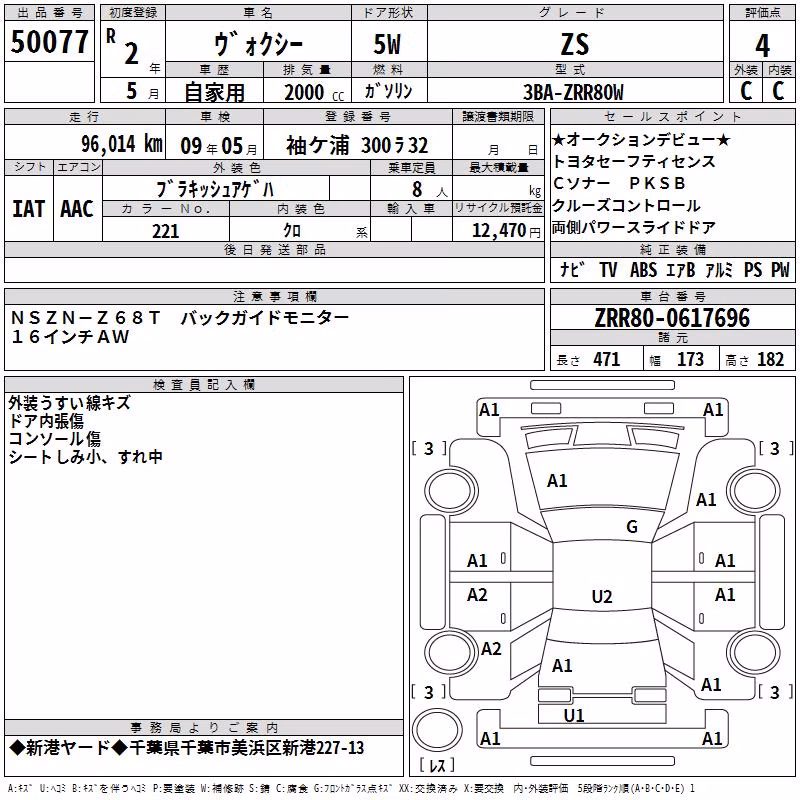Click the registration number 袖ケ浦 300ラ32
The width and height of the screenshot is (800, 800).
pos(357,145)
